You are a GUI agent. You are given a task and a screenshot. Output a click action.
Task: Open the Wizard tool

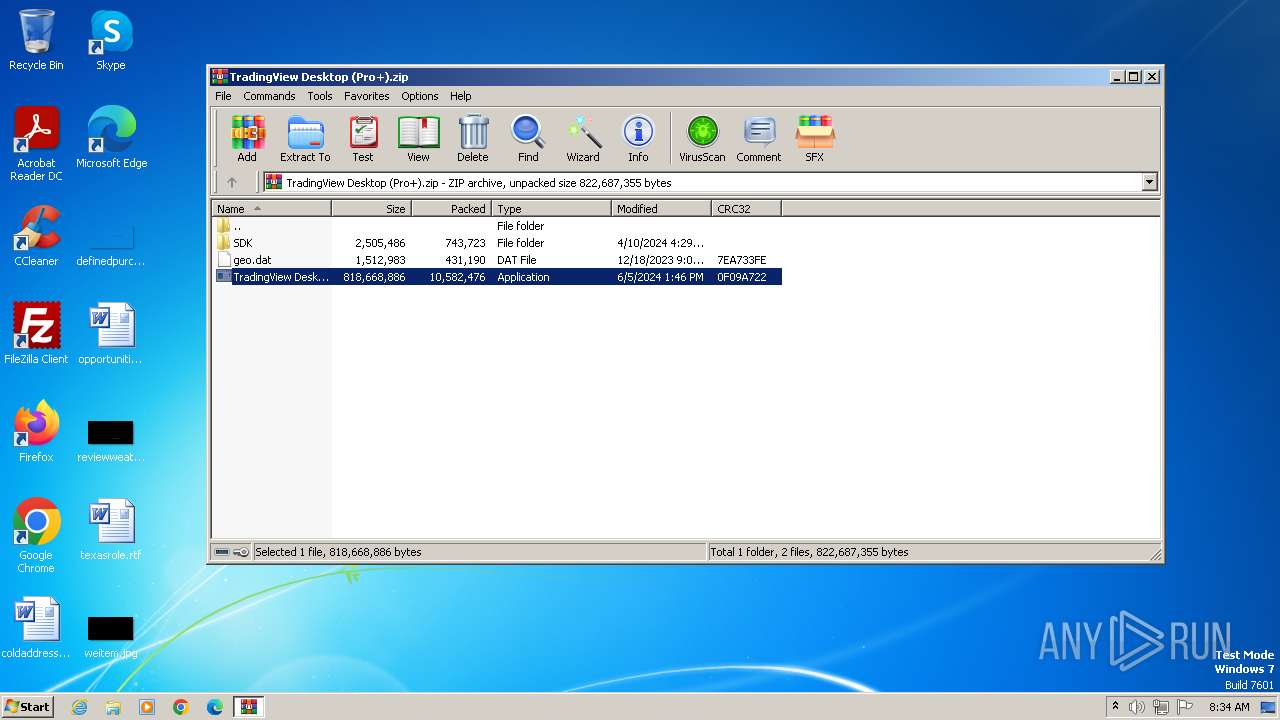[x=583, y=138]
